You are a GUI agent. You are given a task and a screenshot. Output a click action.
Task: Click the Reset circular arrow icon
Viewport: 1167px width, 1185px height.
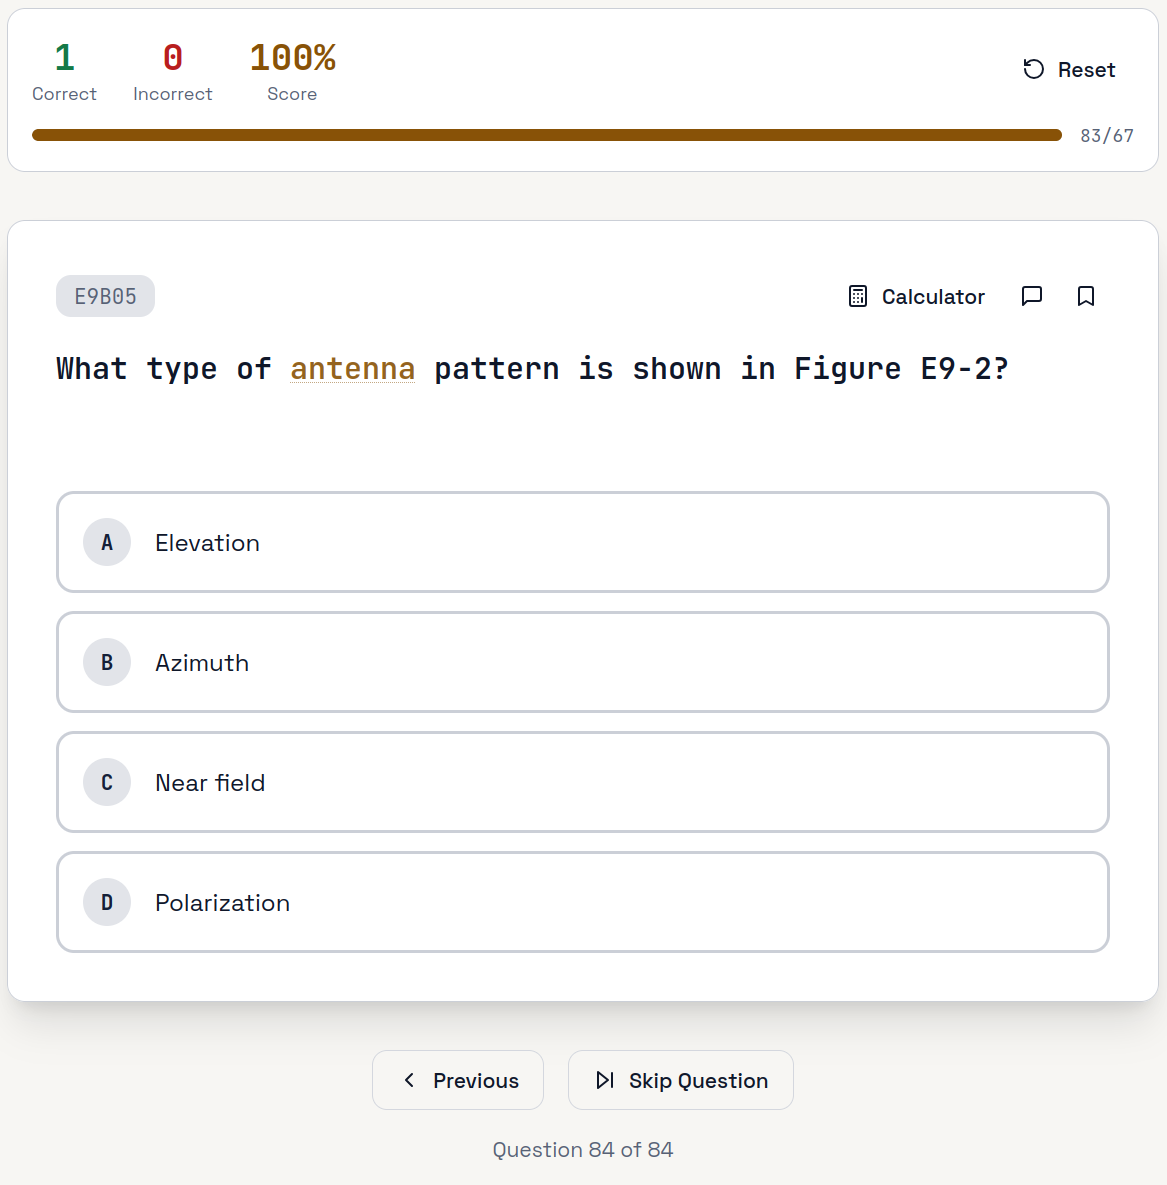[1033, 69]
